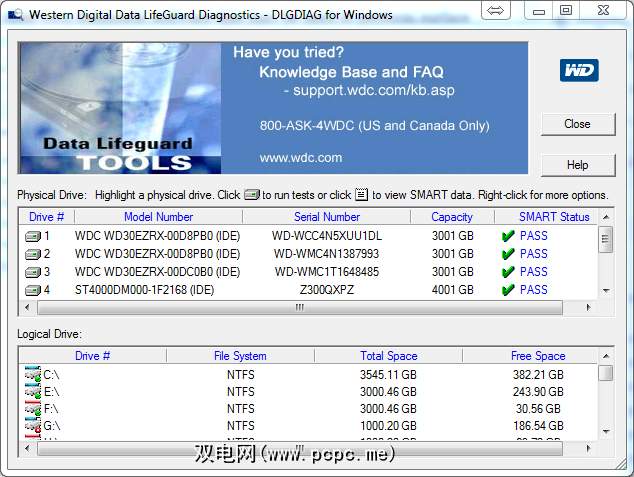Click total space 1000.20 GB
This screenshot has width=634, height=477.
pyautogui.click(x=388, y=426)
